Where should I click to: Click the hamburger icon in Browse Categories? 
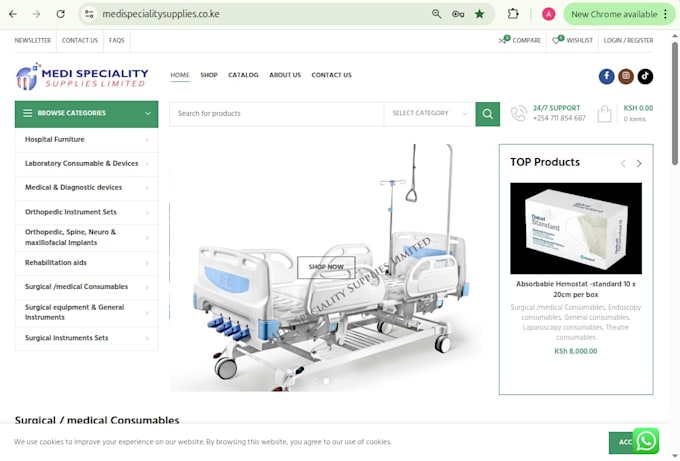27,113
